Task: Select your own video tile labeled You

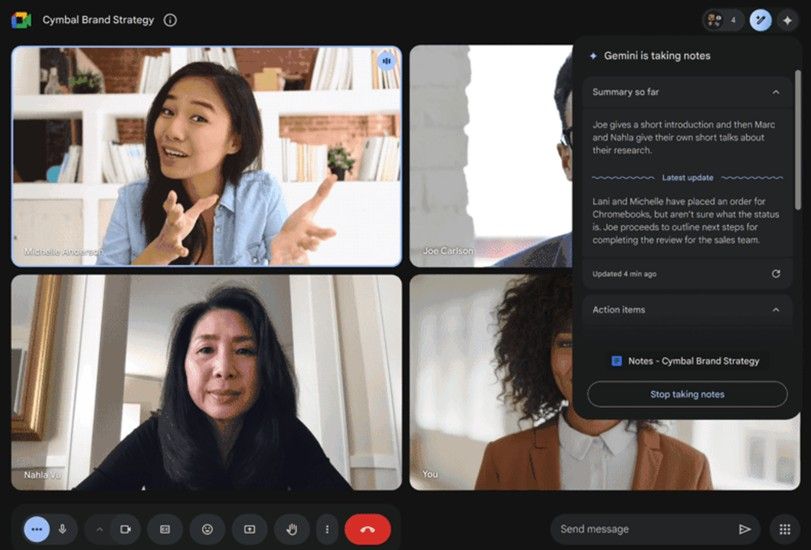Action: pos(605,382)
